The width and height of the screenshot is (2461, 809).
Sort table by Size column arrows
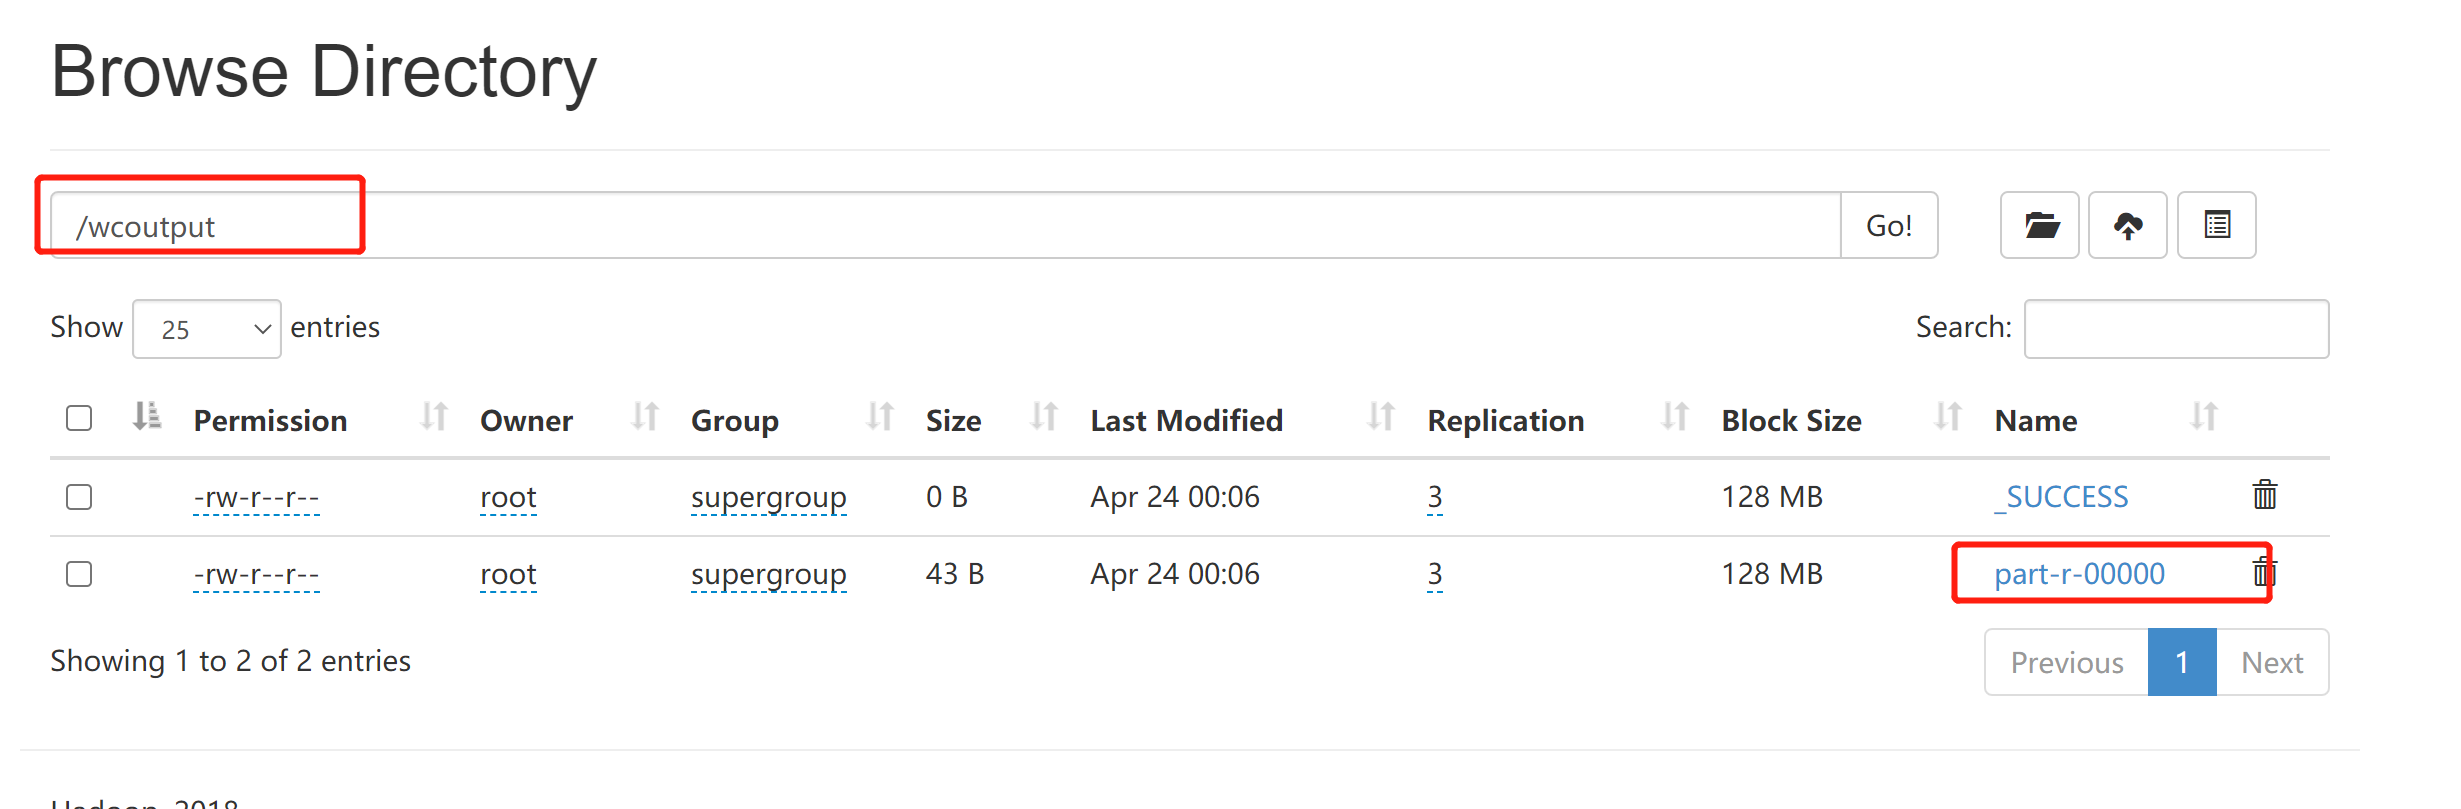pyautogui.click(x=1043, y=416)
